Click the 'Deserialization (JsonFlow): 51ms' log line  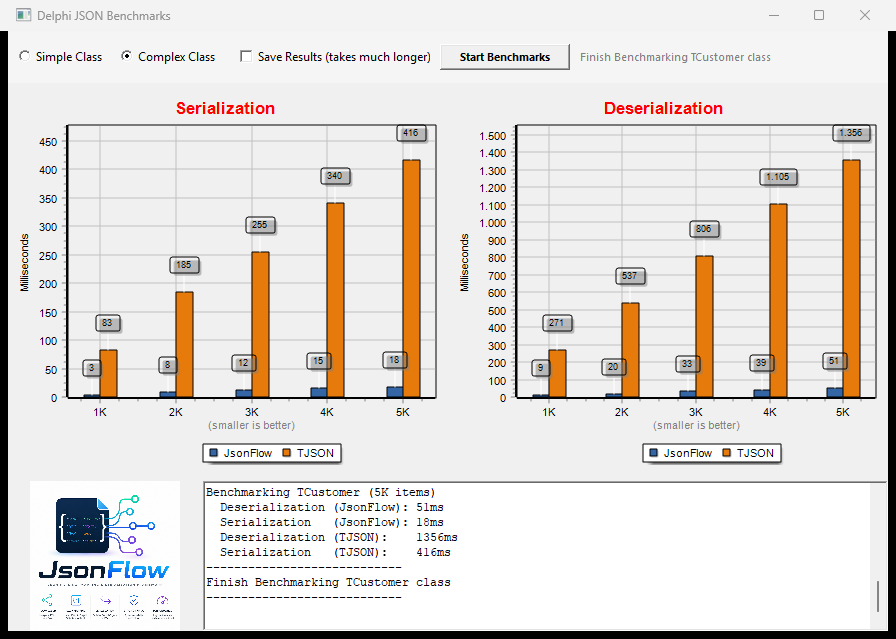point(332,507)
